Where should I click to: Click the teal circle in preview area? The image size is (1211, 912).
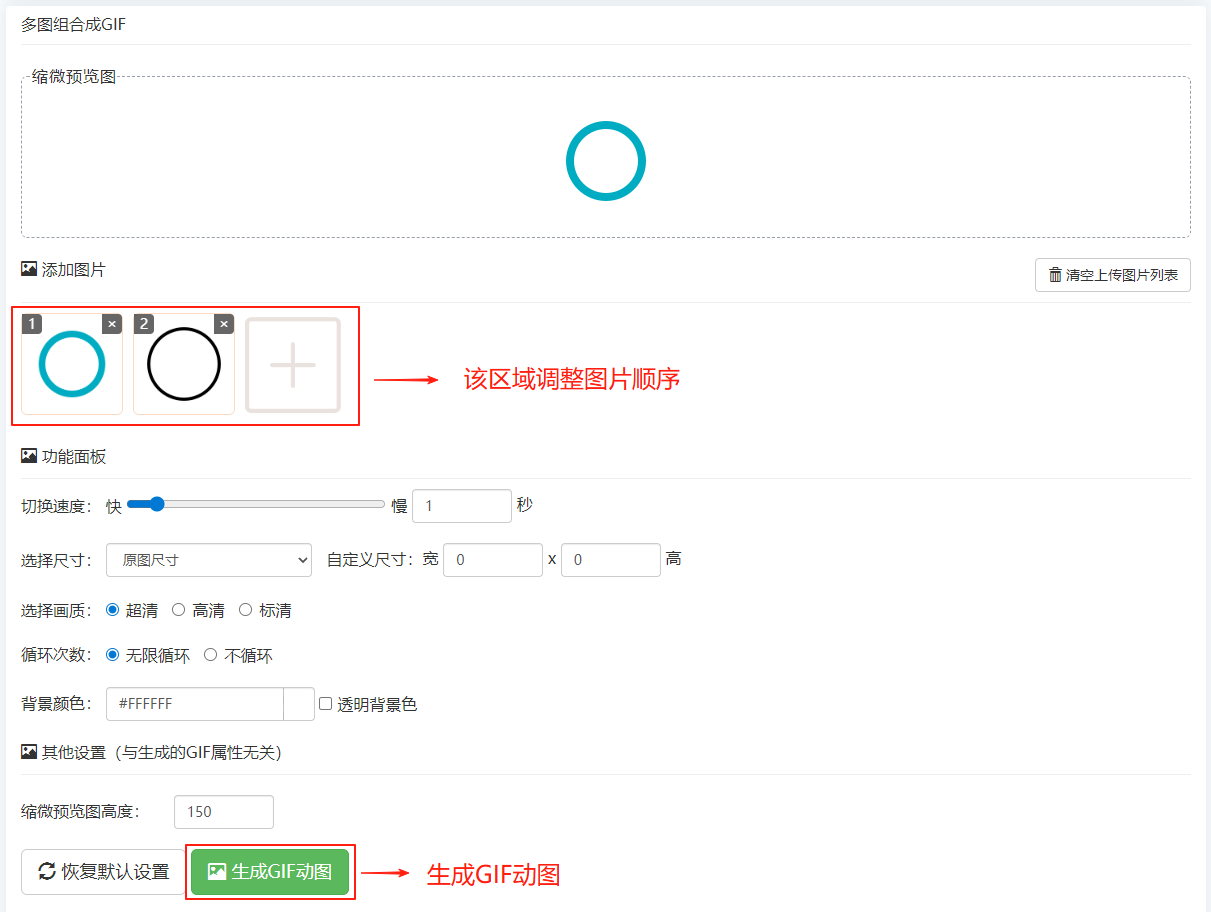(x=606, y=161)
